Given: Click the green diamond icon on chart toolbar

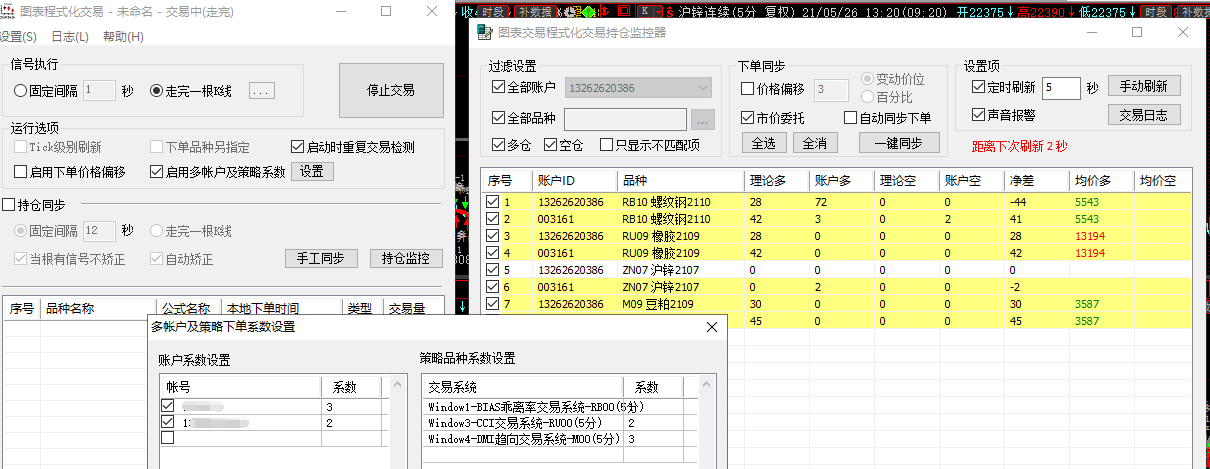Looking at the screenshot, I should [588, 12].
